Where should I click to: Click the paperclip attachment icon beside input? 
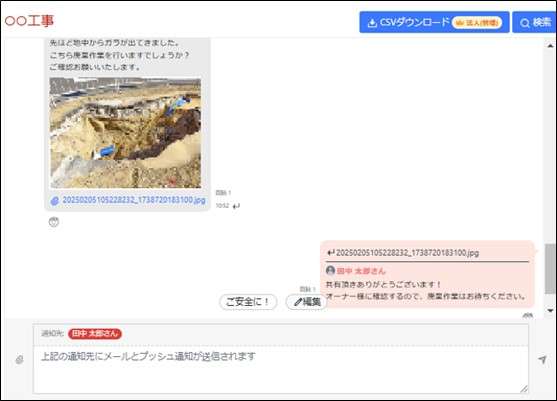(20, 360)
